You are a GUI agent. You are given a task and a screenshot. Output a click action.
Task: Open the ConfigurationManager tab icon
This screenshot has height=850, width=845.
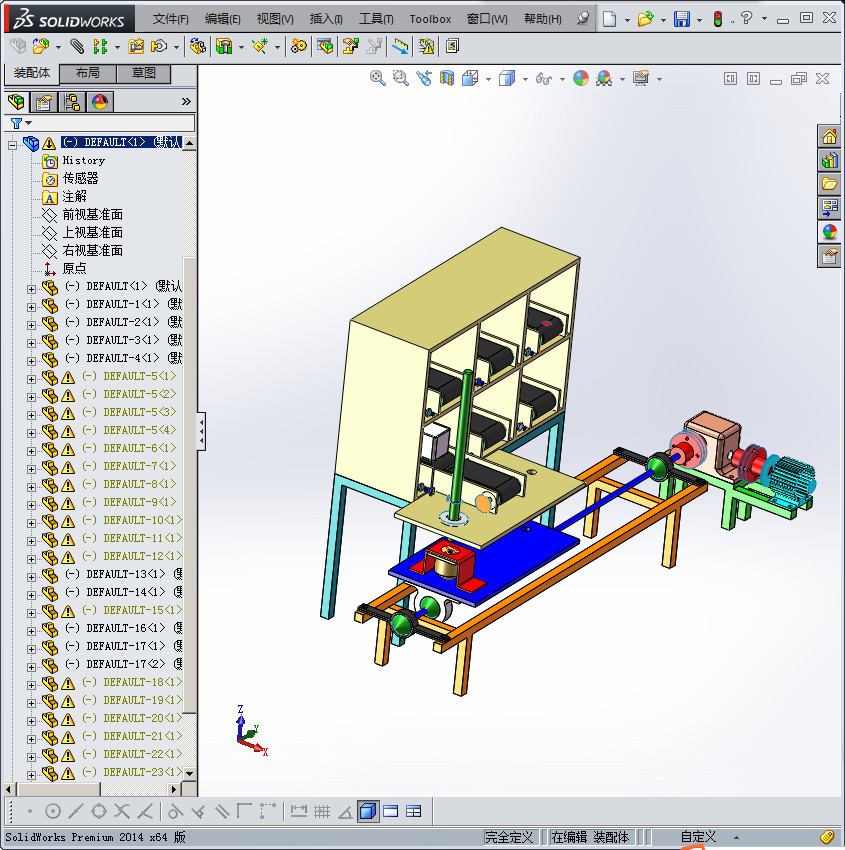click(72, 102)
